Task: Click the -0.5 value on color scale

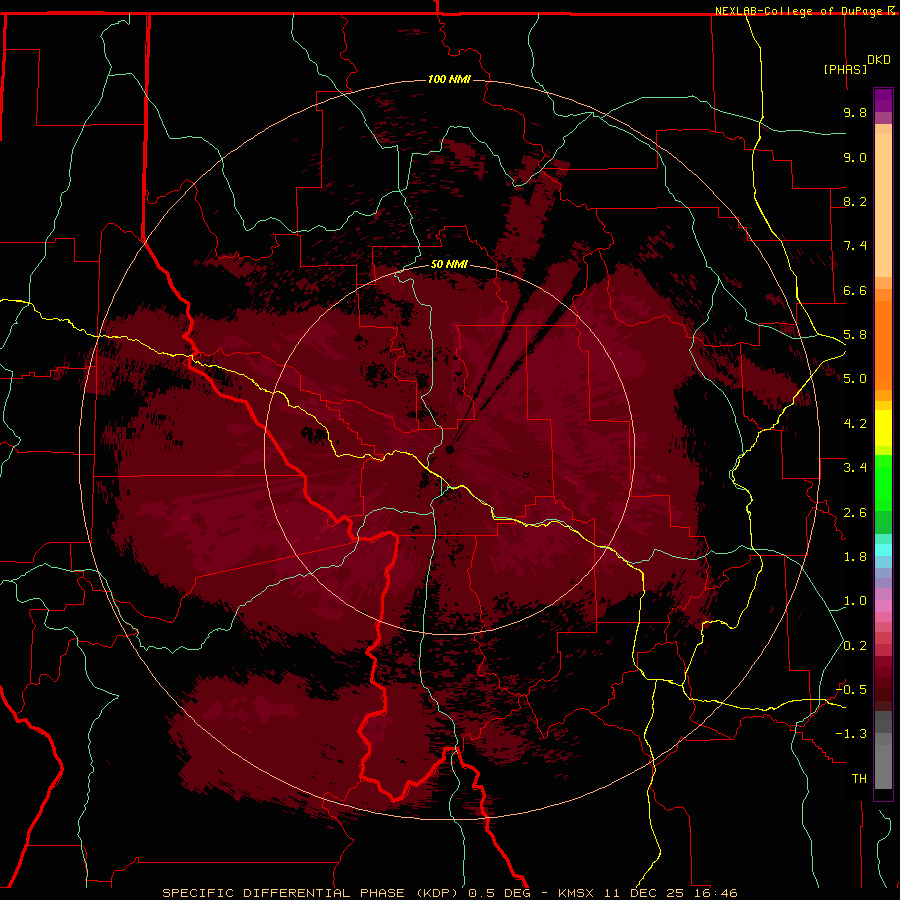Action: click(851, 689)
